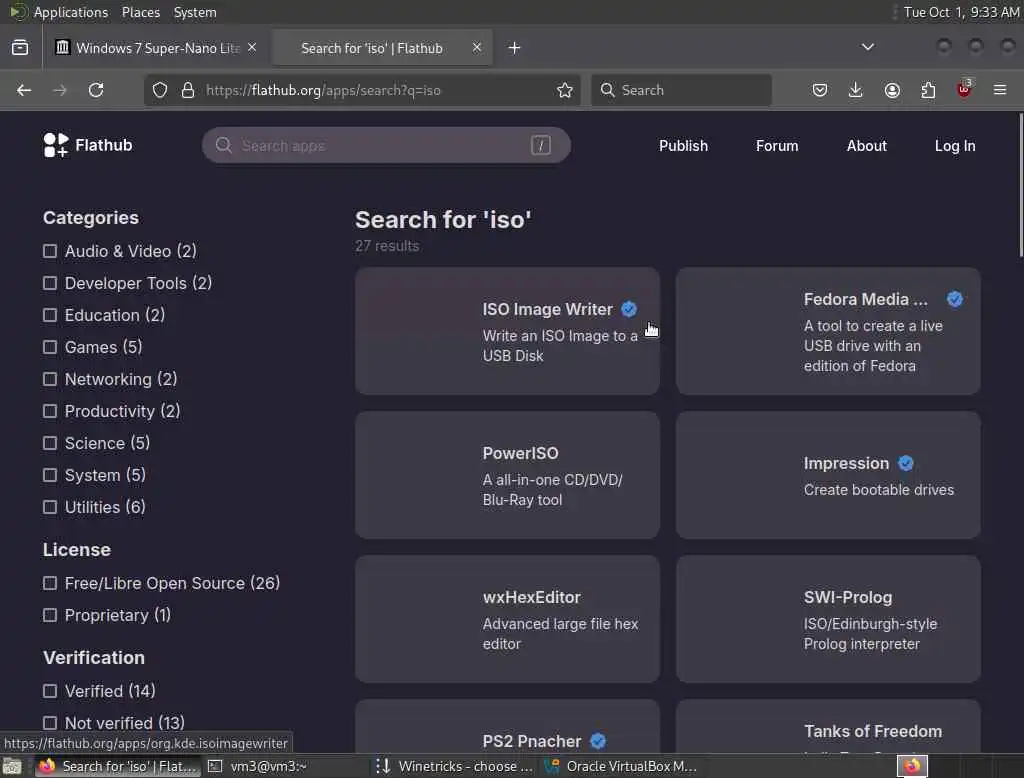Viewport: 1024px width, 778px height.
Task: Click verified badge next to ISO Image Writer
Action: point(629,309)
